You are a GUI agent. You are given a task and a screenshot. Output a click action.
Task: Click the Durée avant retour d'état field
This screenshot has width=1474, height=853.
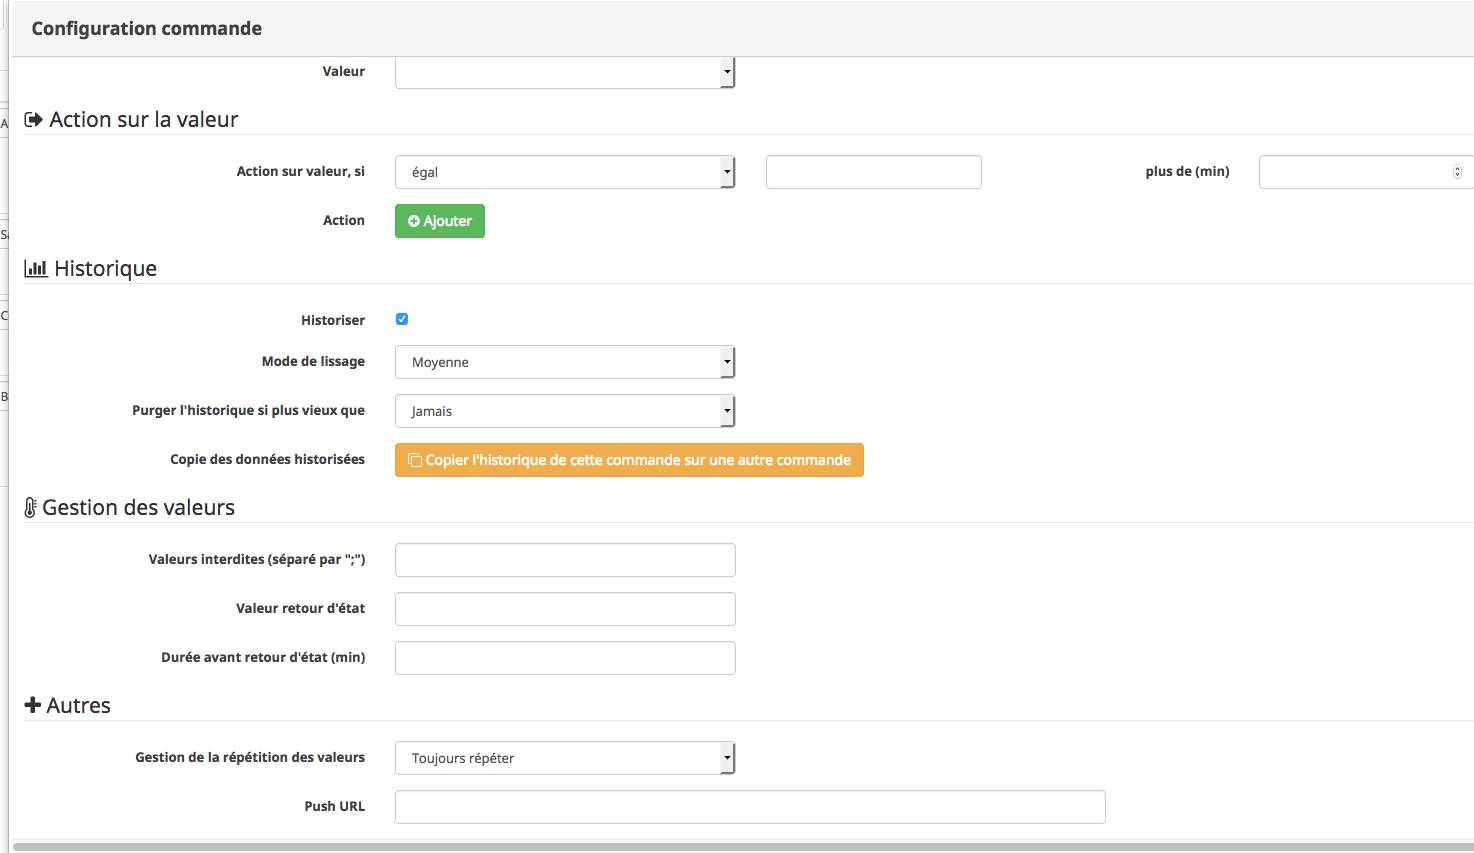pos(565,658)
